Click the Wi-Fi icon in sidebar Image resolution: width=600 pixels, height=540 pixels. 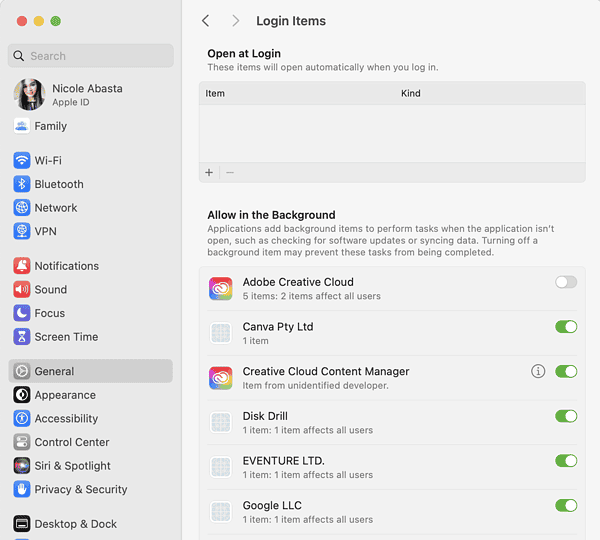click(22, 160)
